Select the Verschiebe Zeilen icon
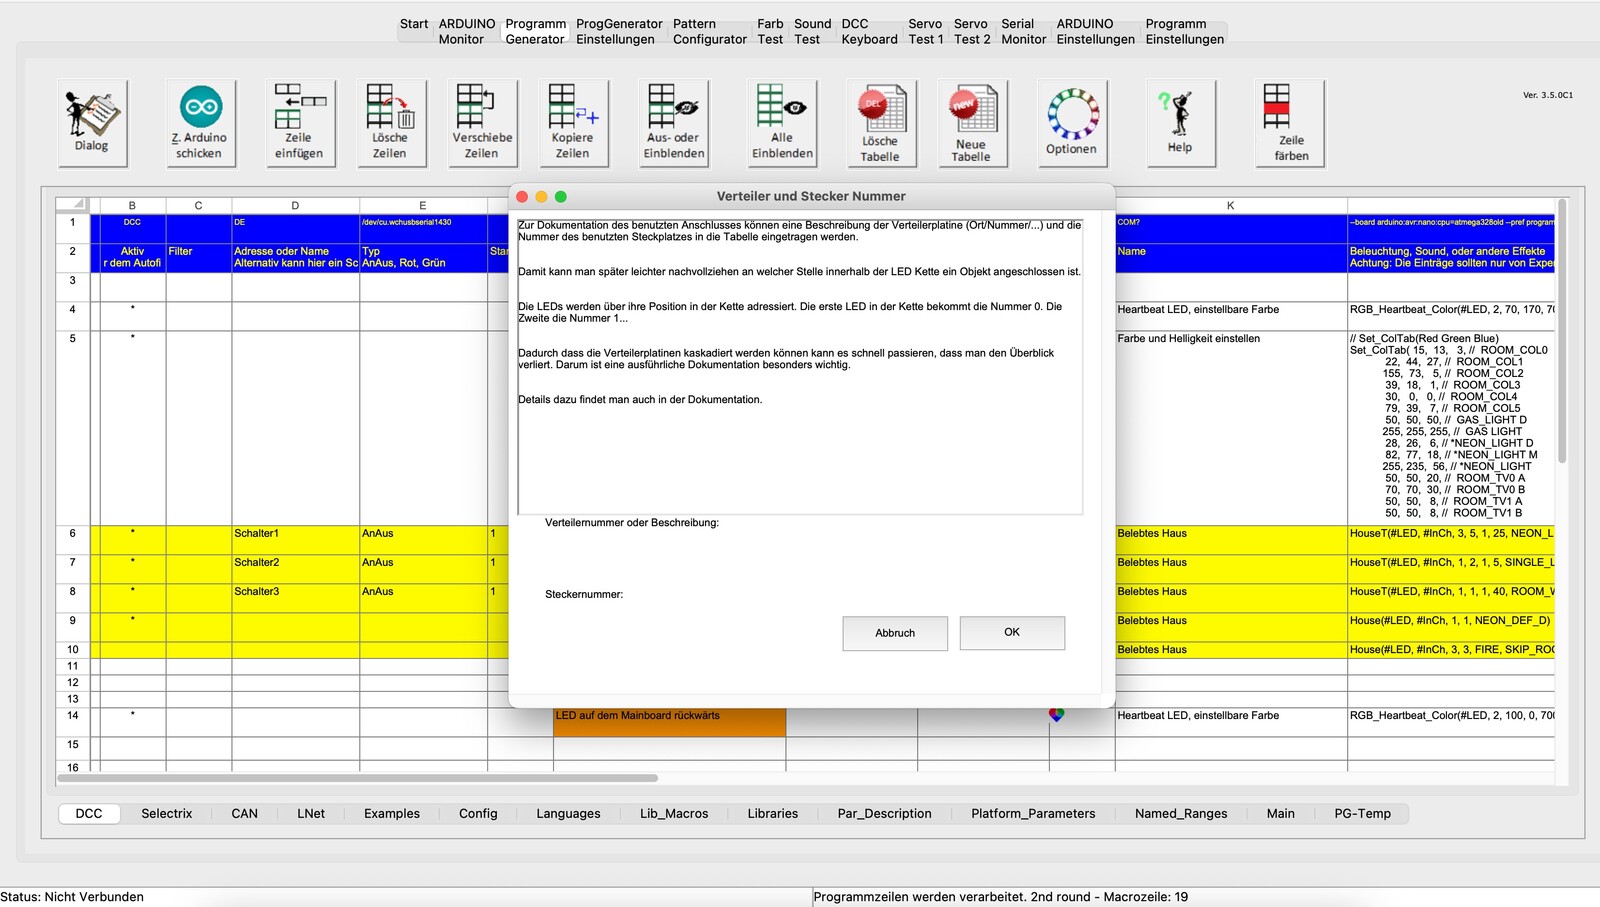Viewport: 1600px width, 907px height. tap(482, 122)
